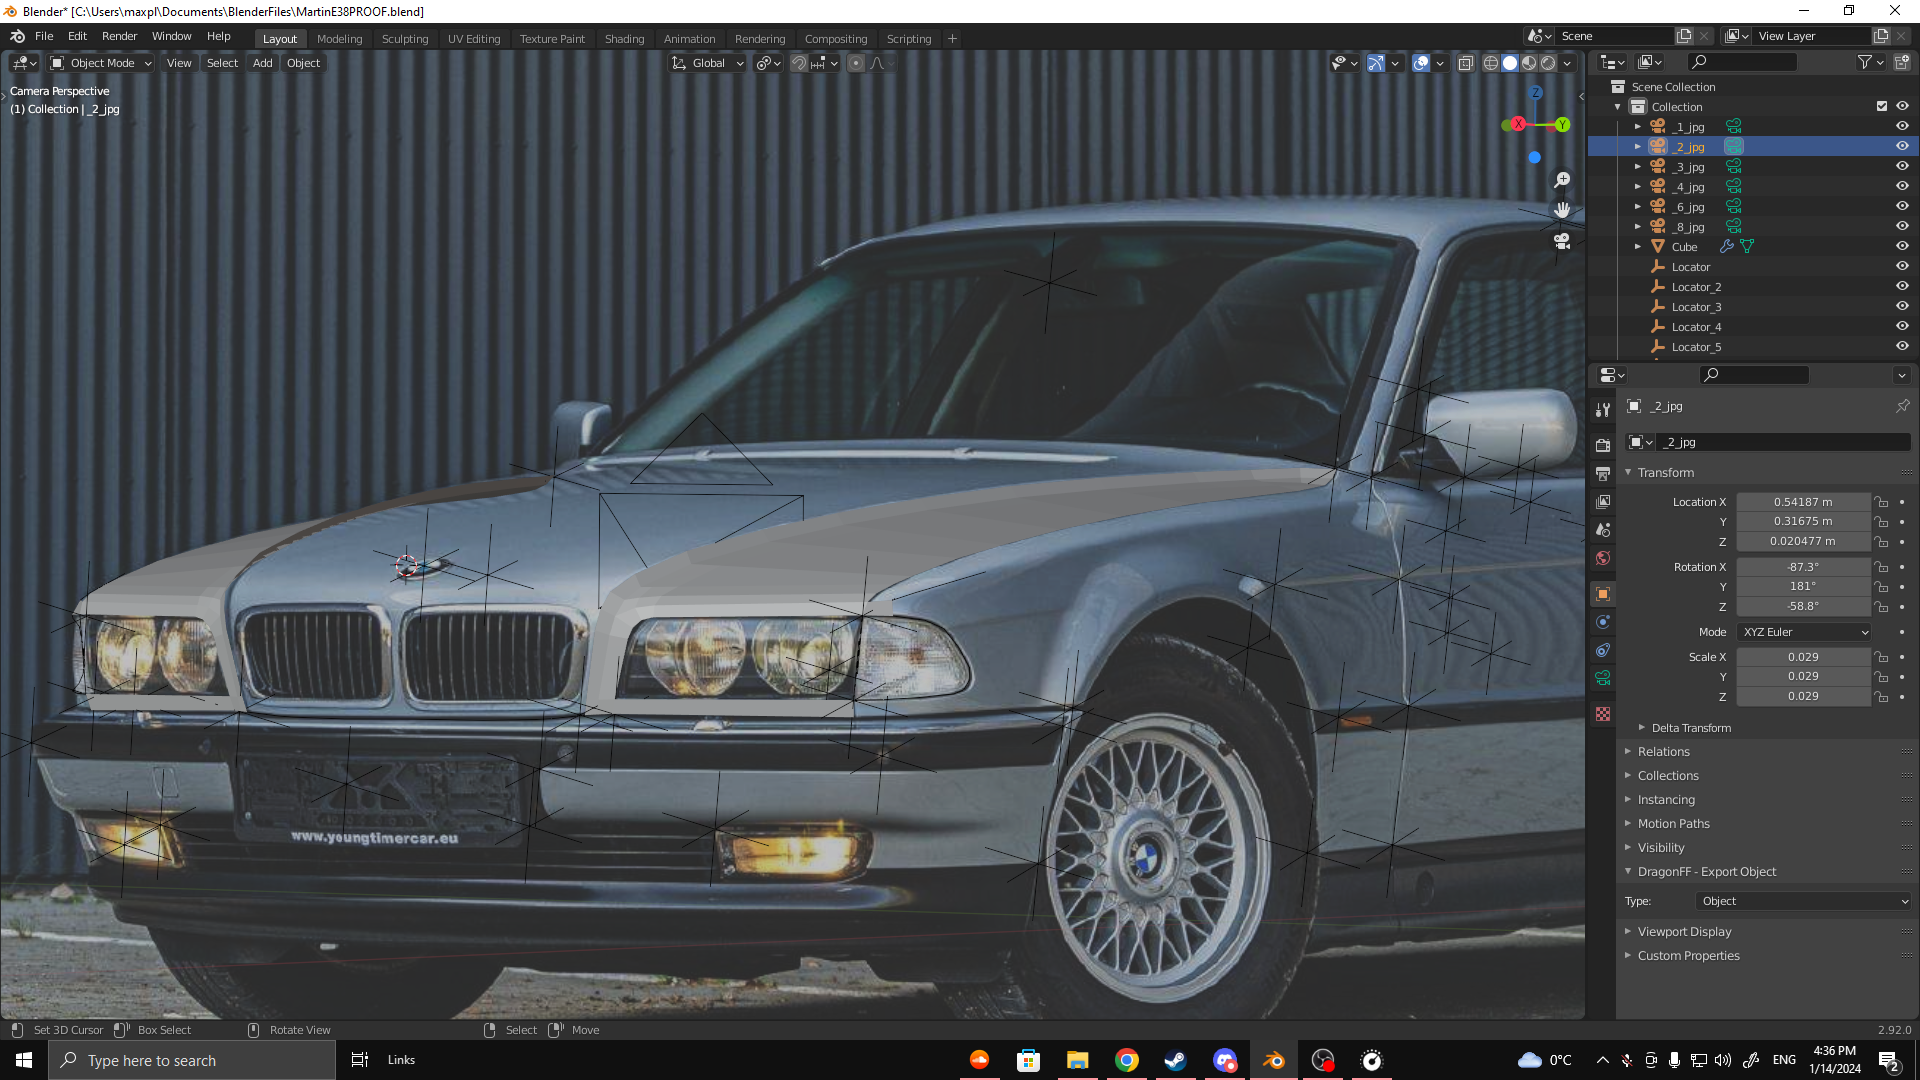Lock the Location X transform value
This screenshot has width=1920, height=1080.
[x=1881, y=502]
